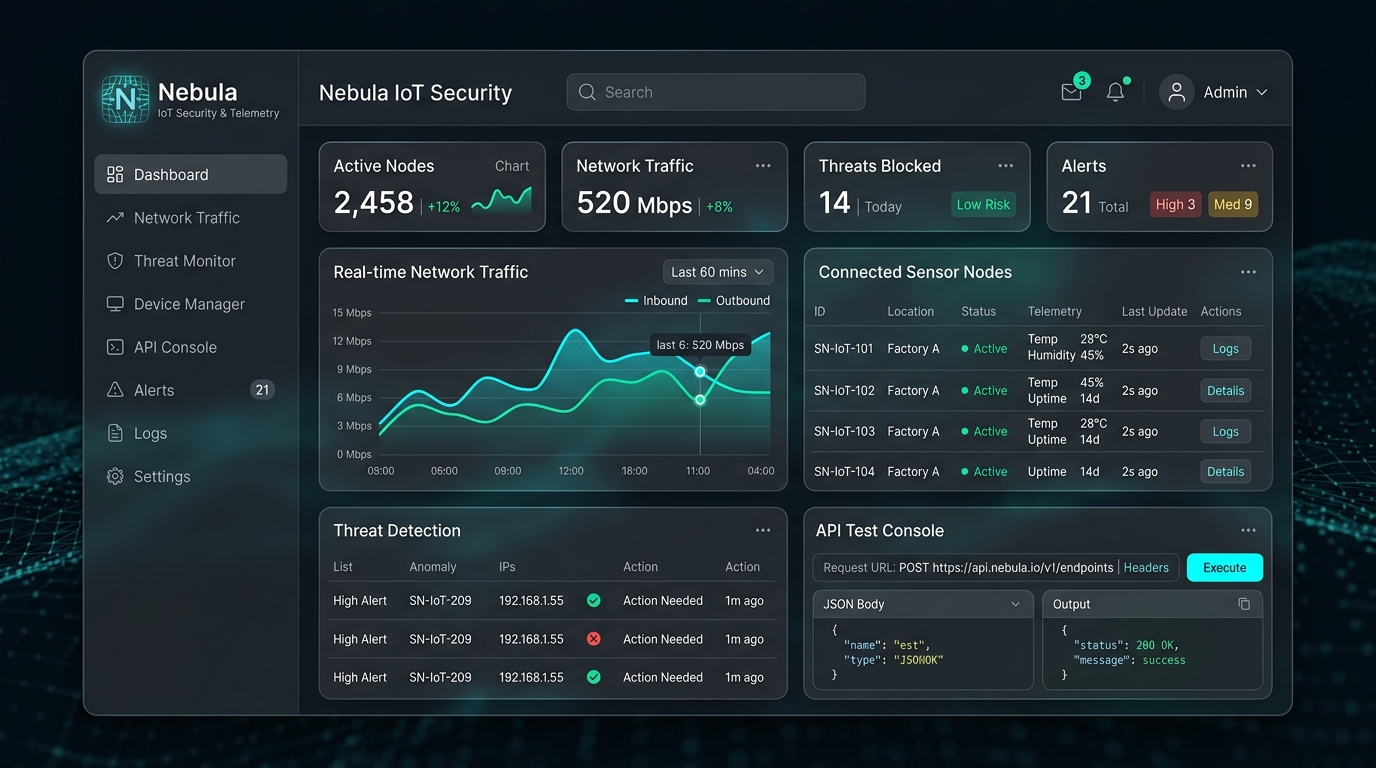The width and height of the screenshot is (1376, 768).
Task: Click the Dashboard grid icon
Action: 115,174
